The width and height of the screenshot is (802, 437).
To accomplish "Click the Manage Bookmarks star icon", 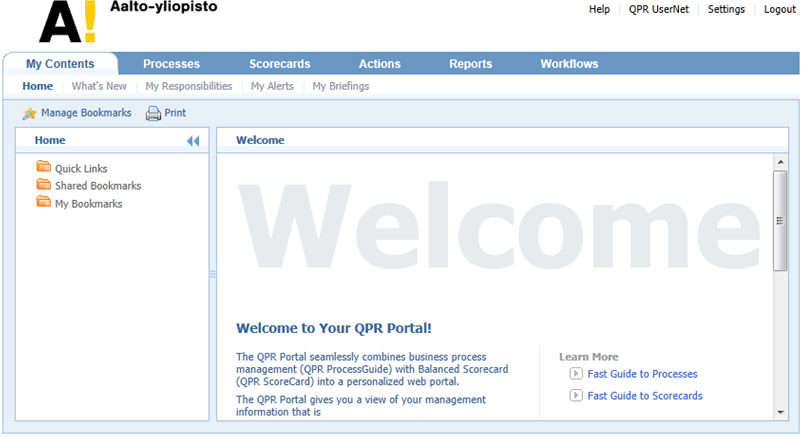I will pos(29,114).
